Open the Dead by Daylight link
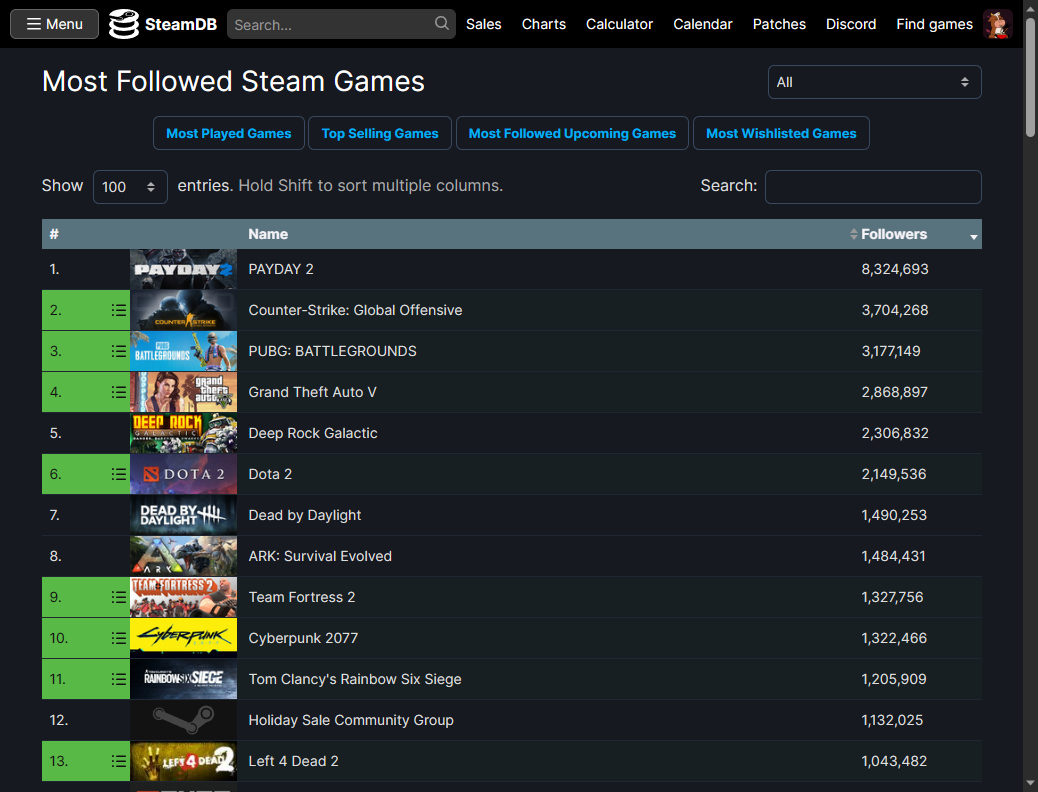This screenshot has width=1038, height=792. pos(305,515)
